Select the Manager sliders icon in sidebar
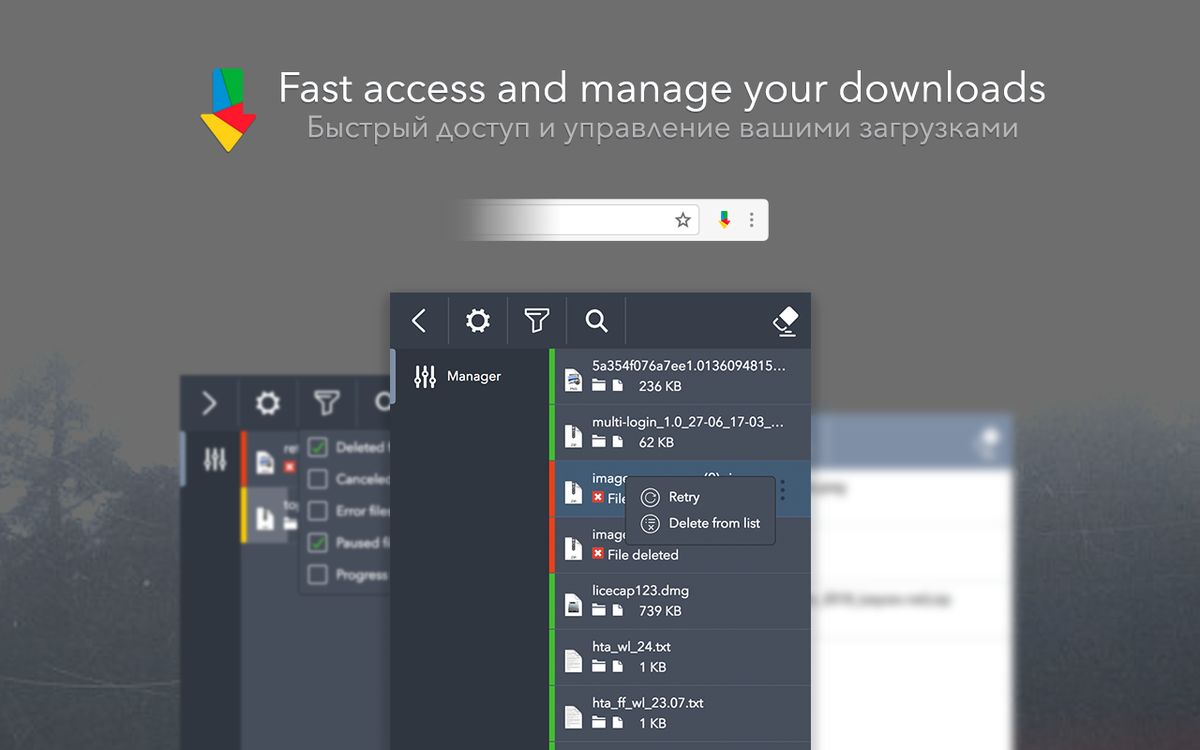 (424, 376)
